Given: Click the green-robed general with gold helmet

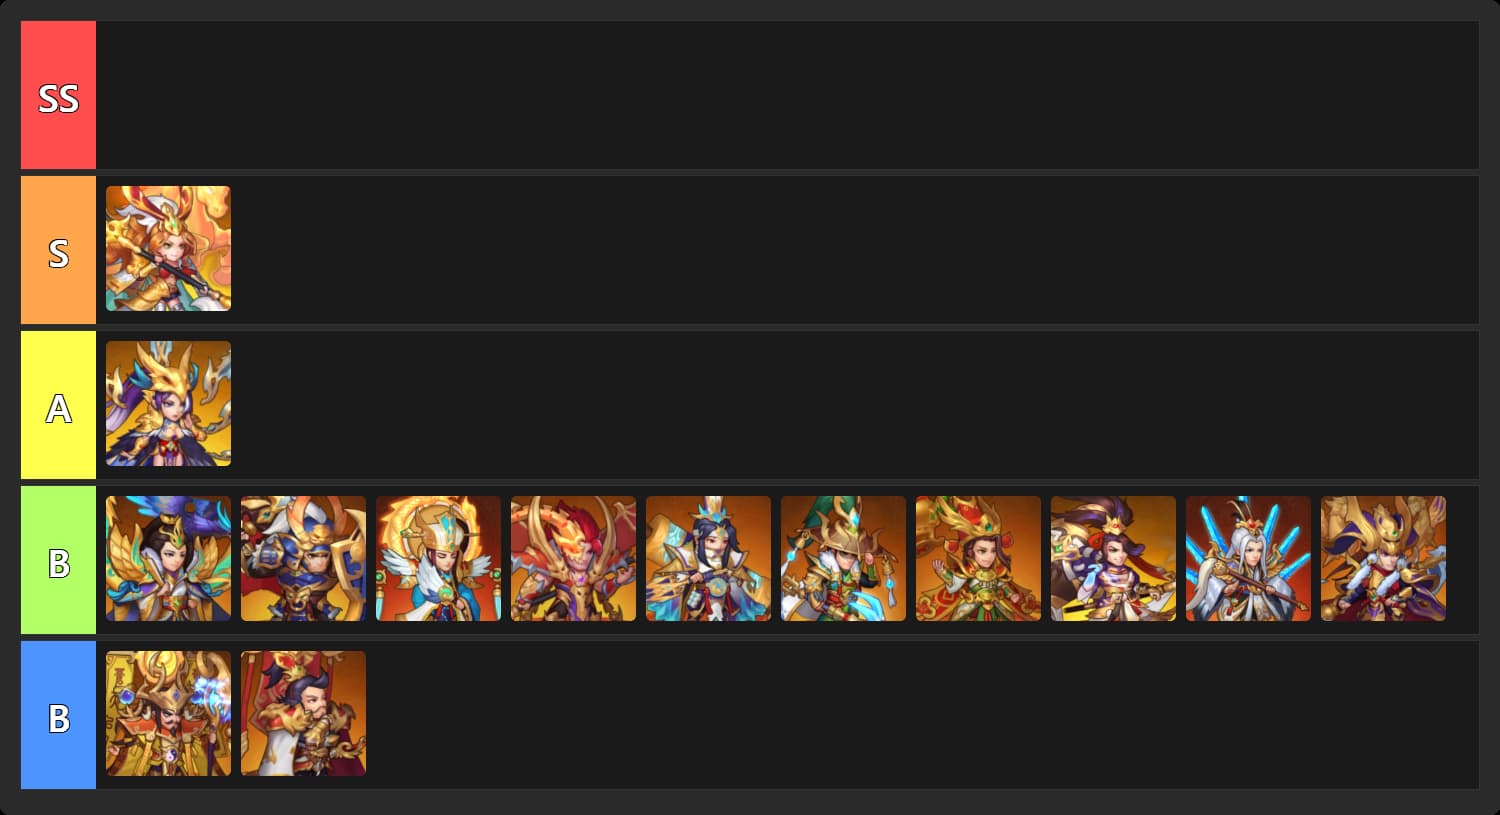Looking at the screenshot, I should (843, 558).
